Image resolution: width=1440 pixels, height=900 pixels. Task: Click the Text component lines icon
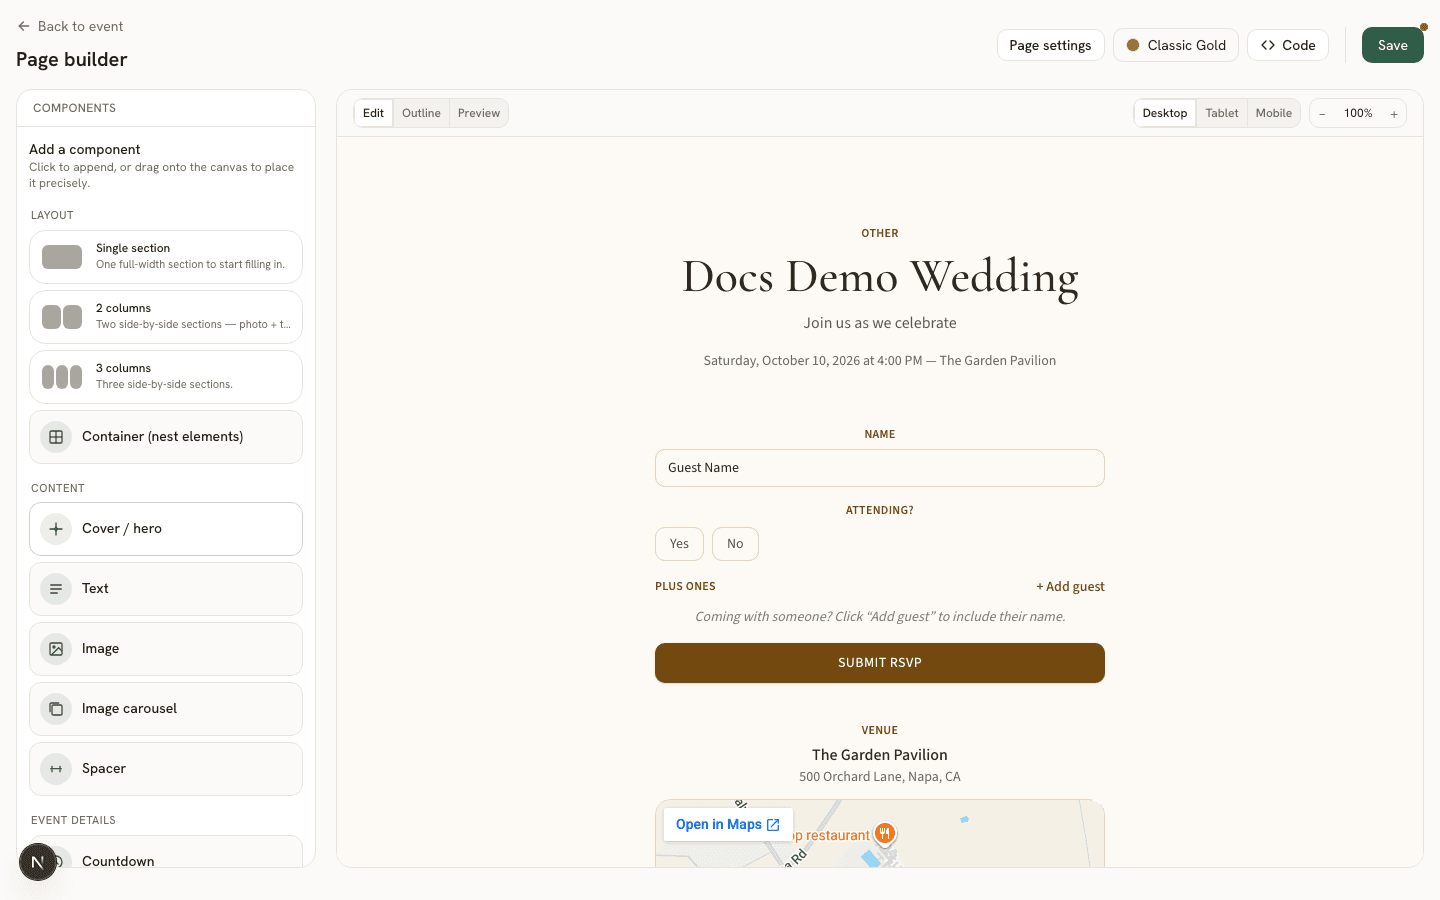(x=56, y=589)
